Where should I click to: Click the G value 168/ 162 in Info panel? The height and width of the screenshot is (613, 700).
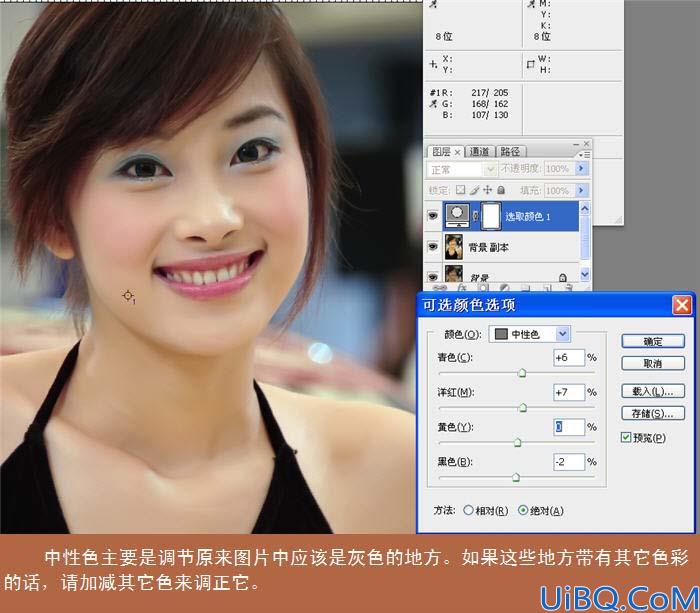[489, 104]
